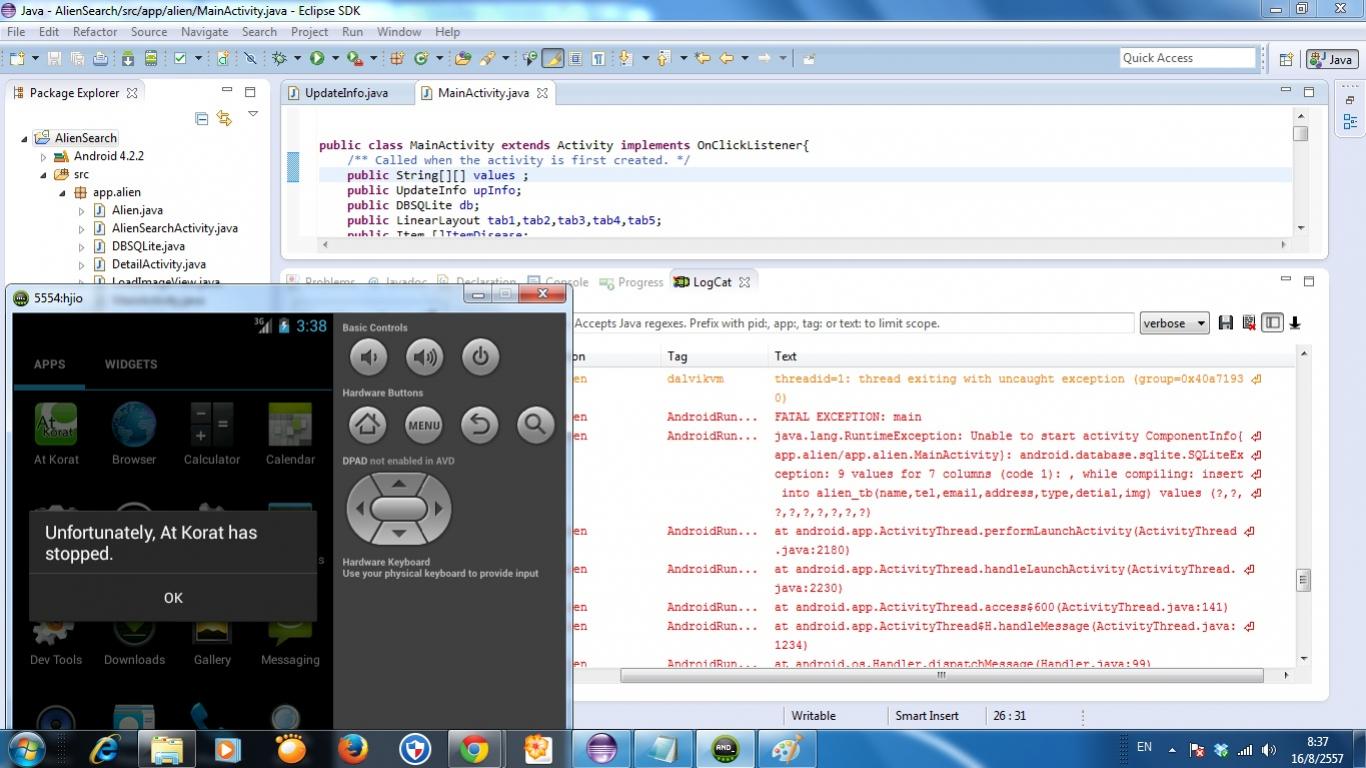Collapse the src folder node
This screenshot has width=1366, height=768.
pos(43,174)
